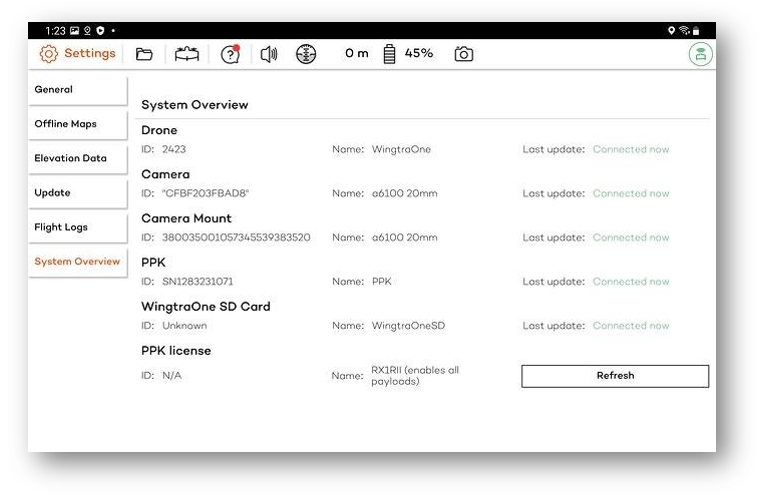Viewport: 767px width, 497px height.
Task: Switch to Elevation Data tab
Action: (77, 158)
